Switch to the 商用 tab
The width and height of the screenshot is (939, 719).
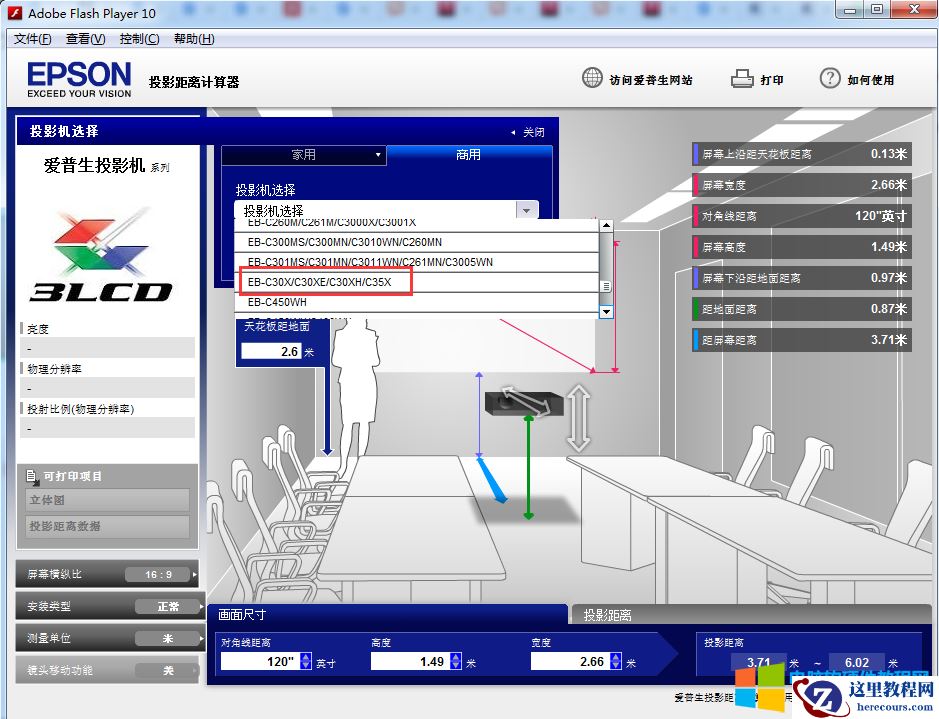coord(467,155)
